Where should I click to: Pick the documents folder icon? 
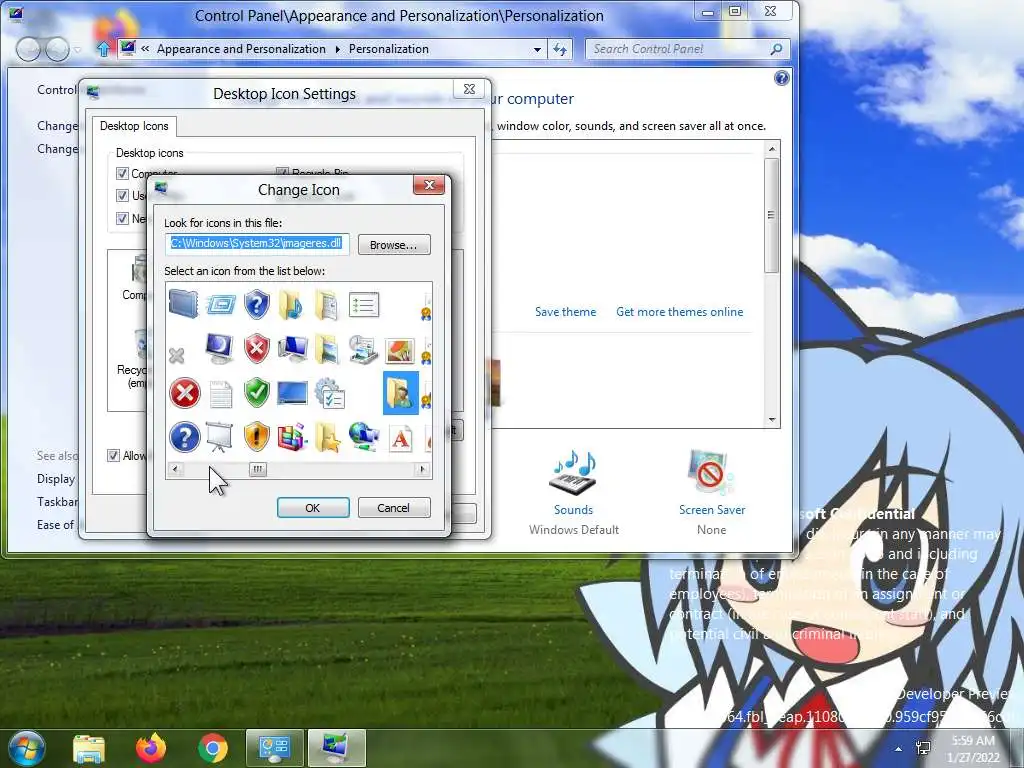coord(327,305)
